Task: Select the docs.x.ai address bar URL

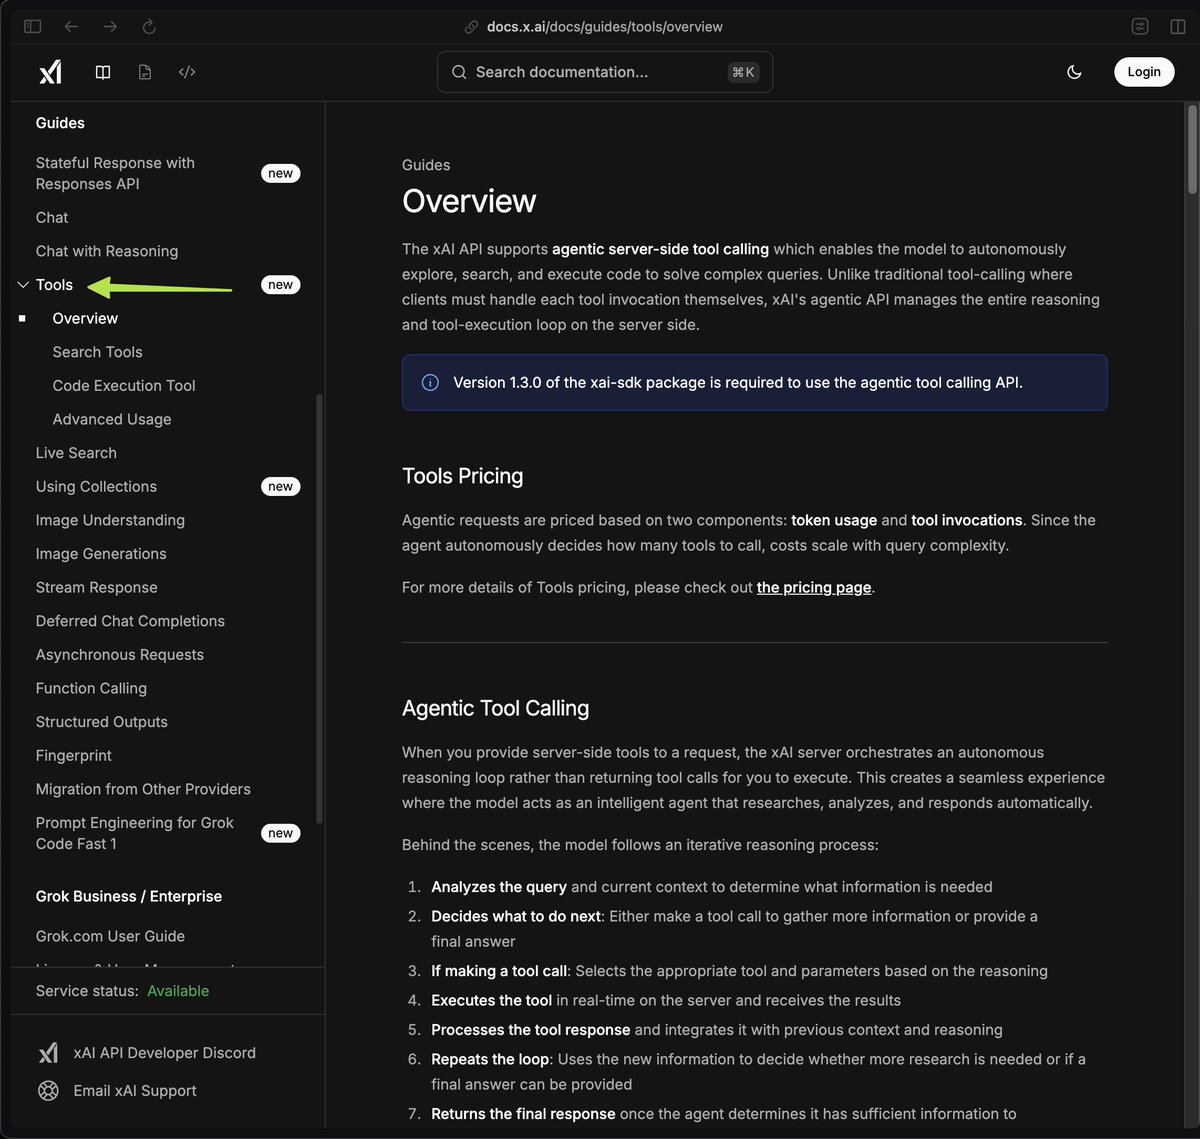Action: point(604,27)
